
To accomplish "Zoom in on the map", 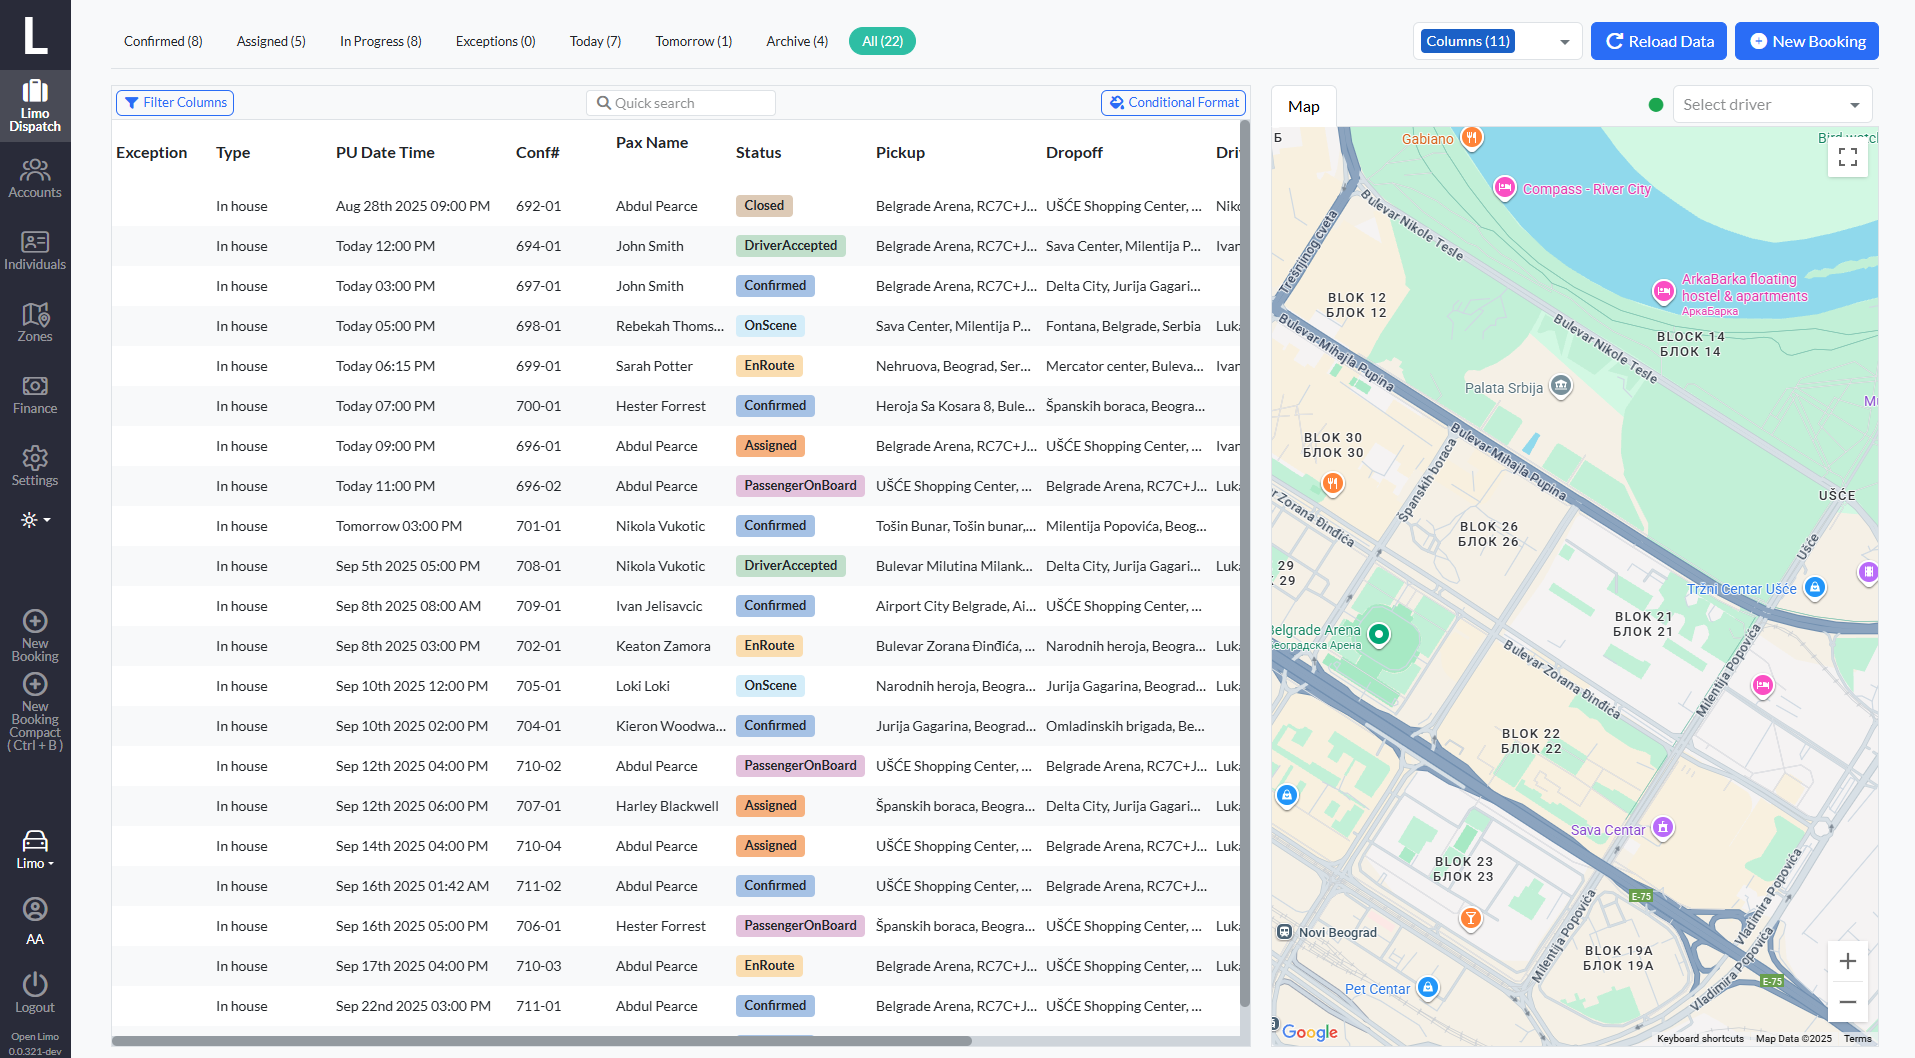I will pyautogui.click(x=1847, y=961).
